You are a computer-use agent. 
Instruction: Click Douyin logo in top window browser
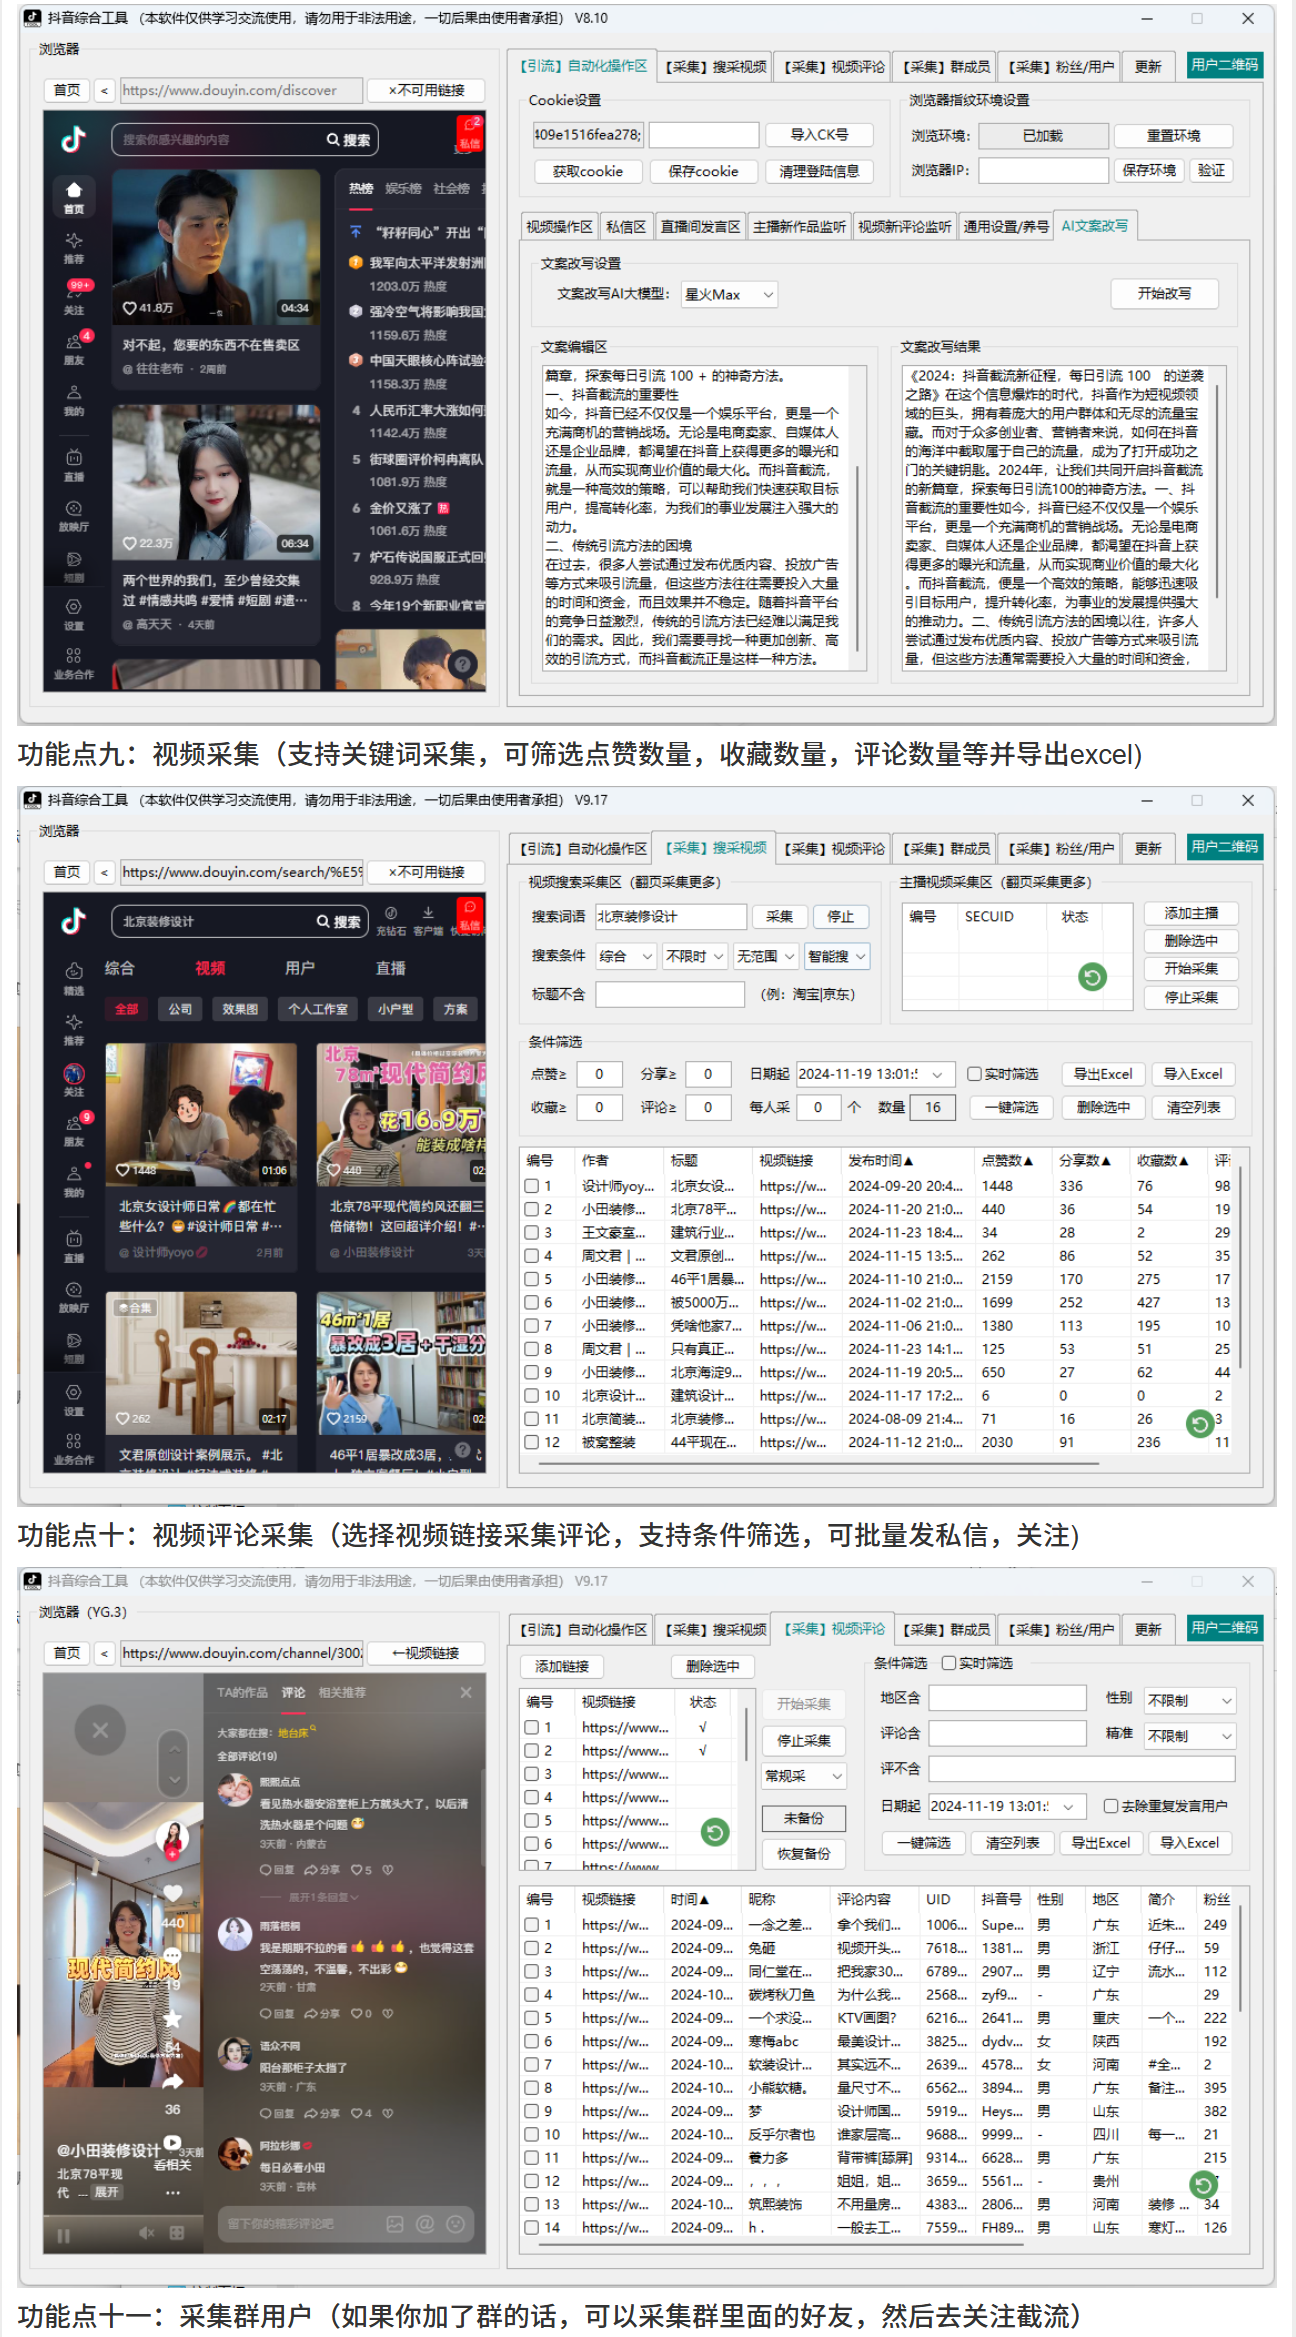pos(73,139)
